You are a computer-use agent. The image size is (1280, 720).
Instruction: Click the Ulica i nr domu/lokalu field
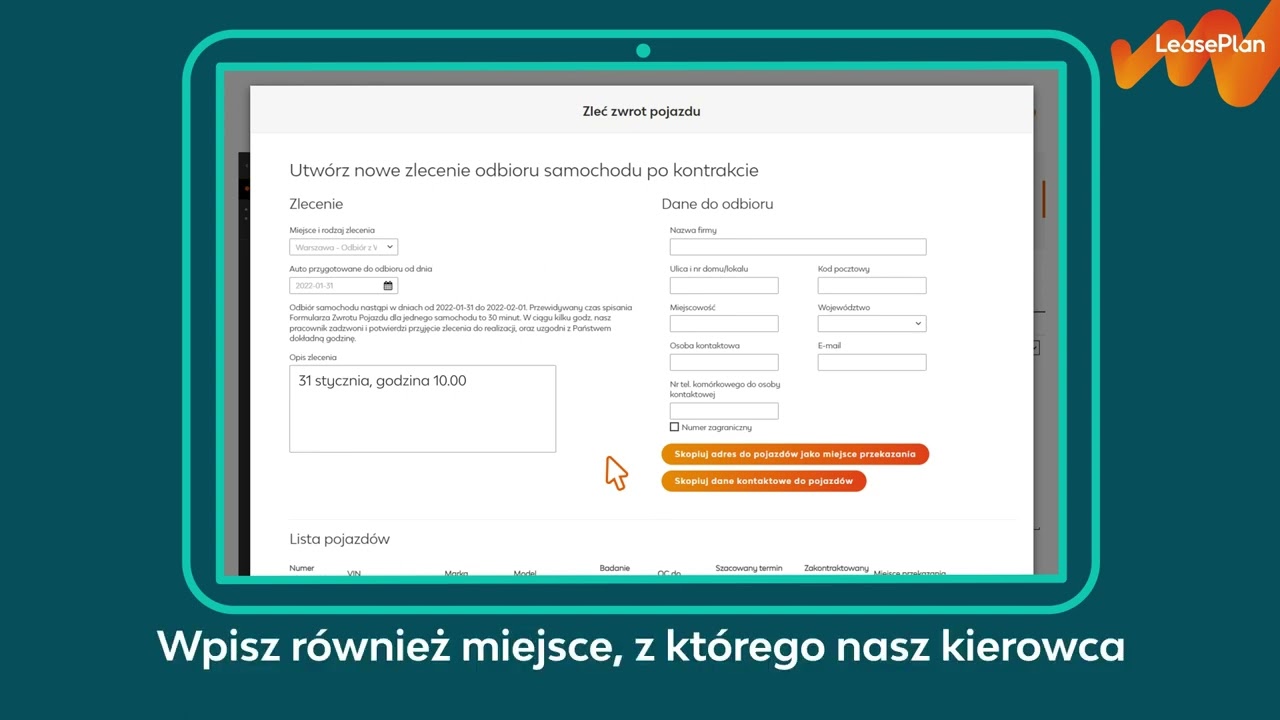point(724,285)
